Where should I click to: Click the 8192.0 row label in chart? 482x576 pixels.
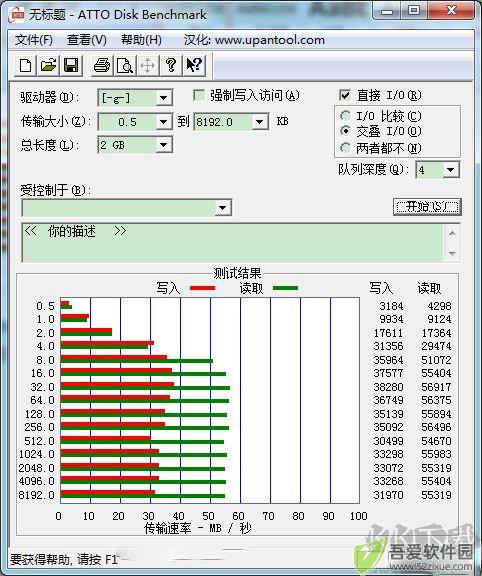coord(36,495)
